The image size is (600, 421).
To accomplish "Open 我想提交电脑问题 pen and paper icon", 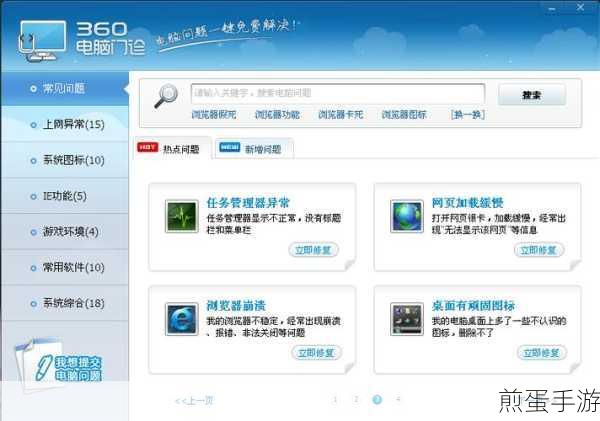I will 58,366.
